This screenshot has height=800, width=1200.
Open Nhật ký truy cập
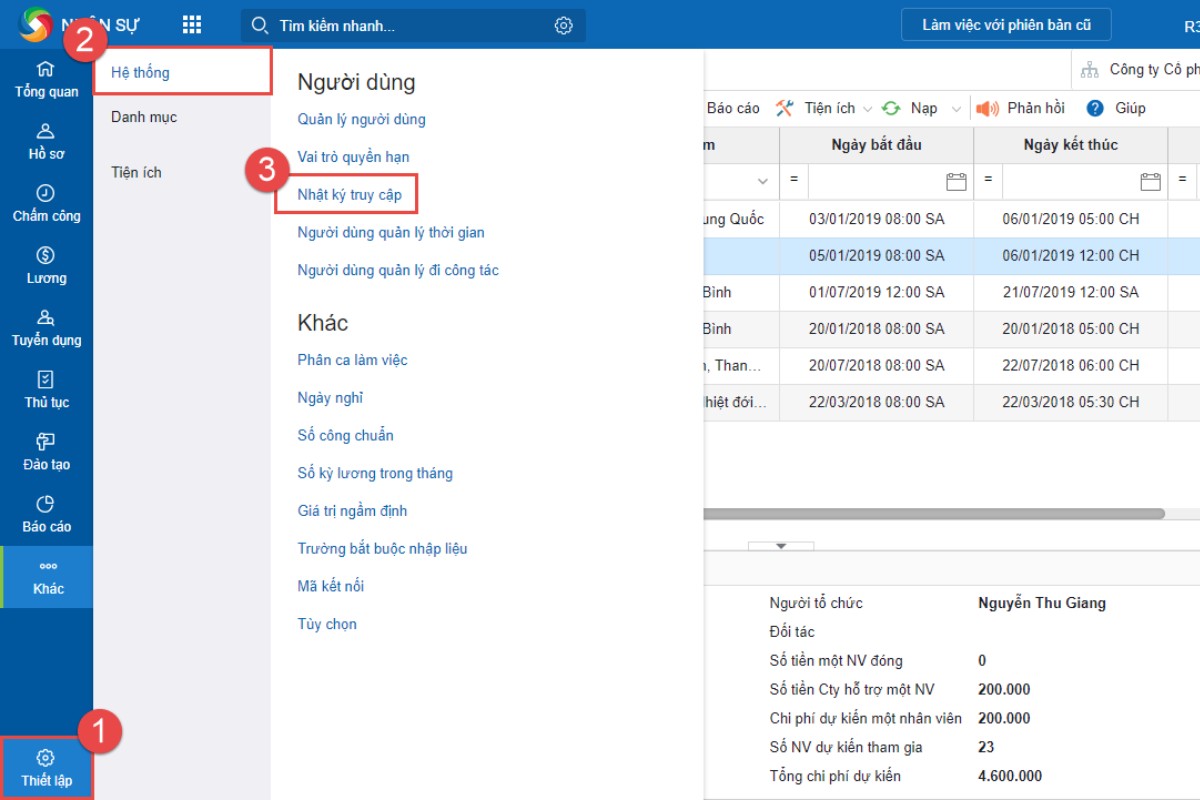click(x=349, y=194)
